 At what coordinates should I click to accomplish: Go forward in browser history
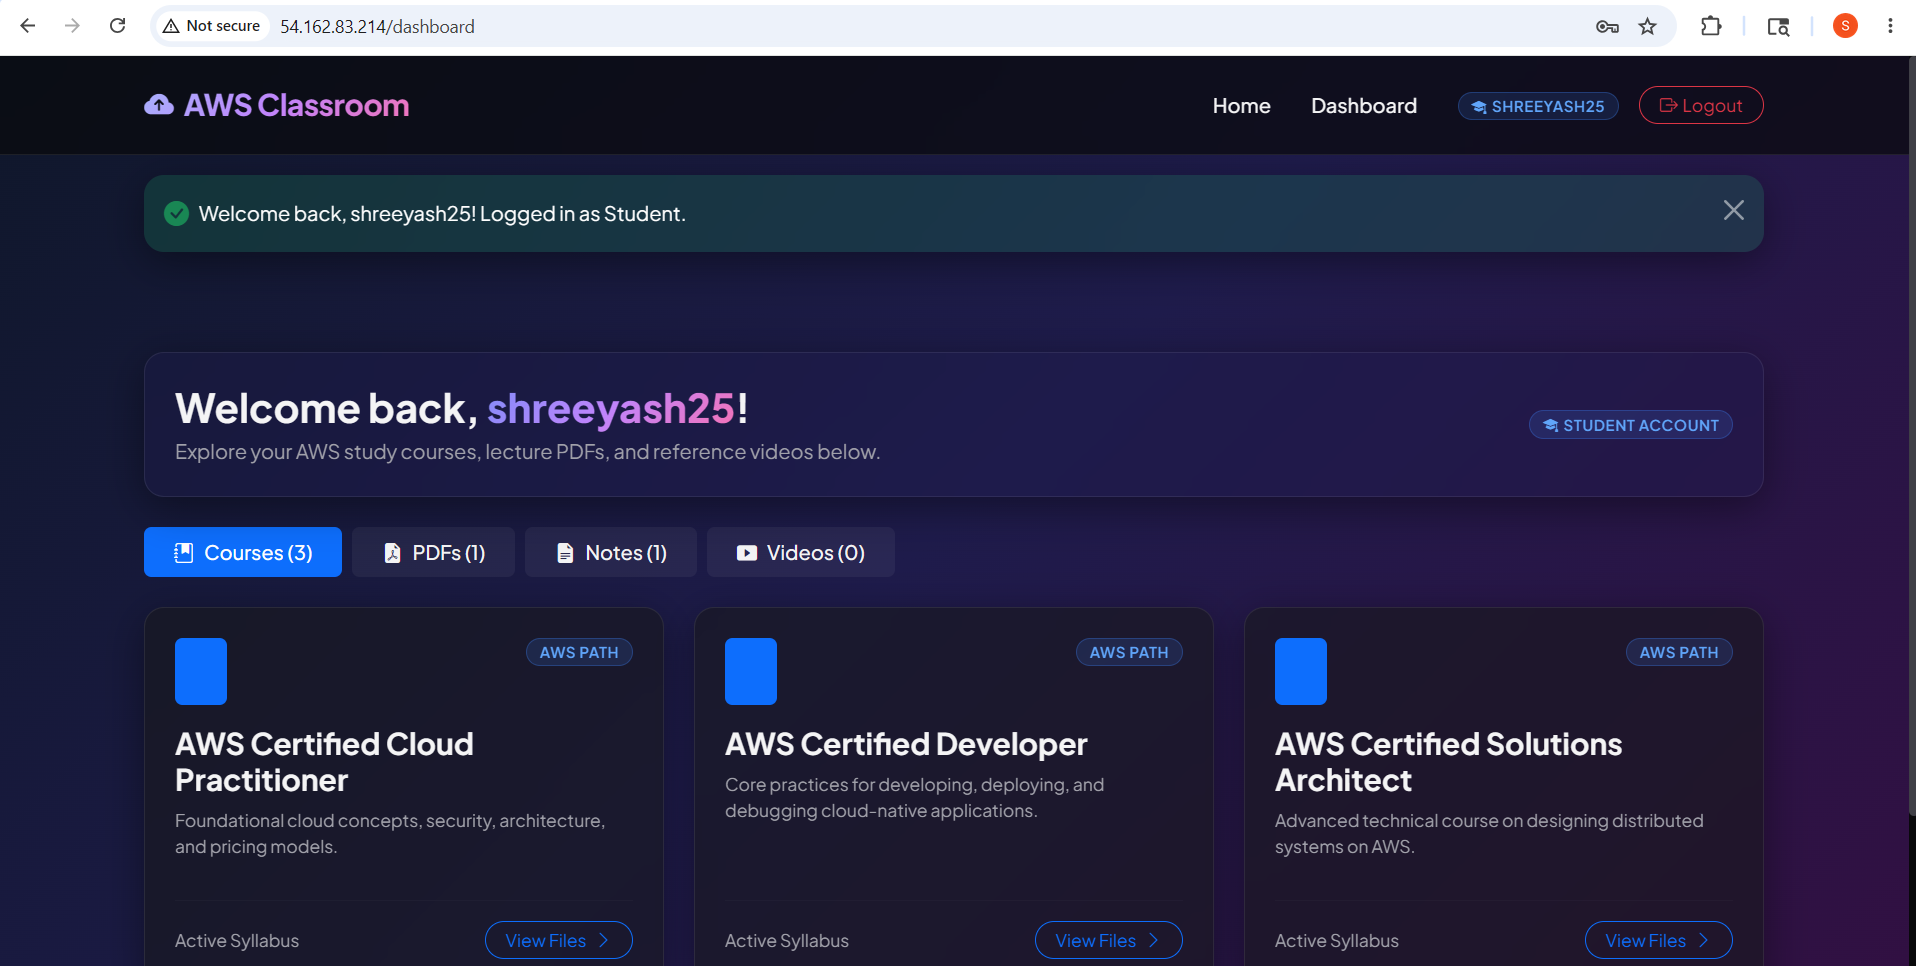[x=72, y=26]
